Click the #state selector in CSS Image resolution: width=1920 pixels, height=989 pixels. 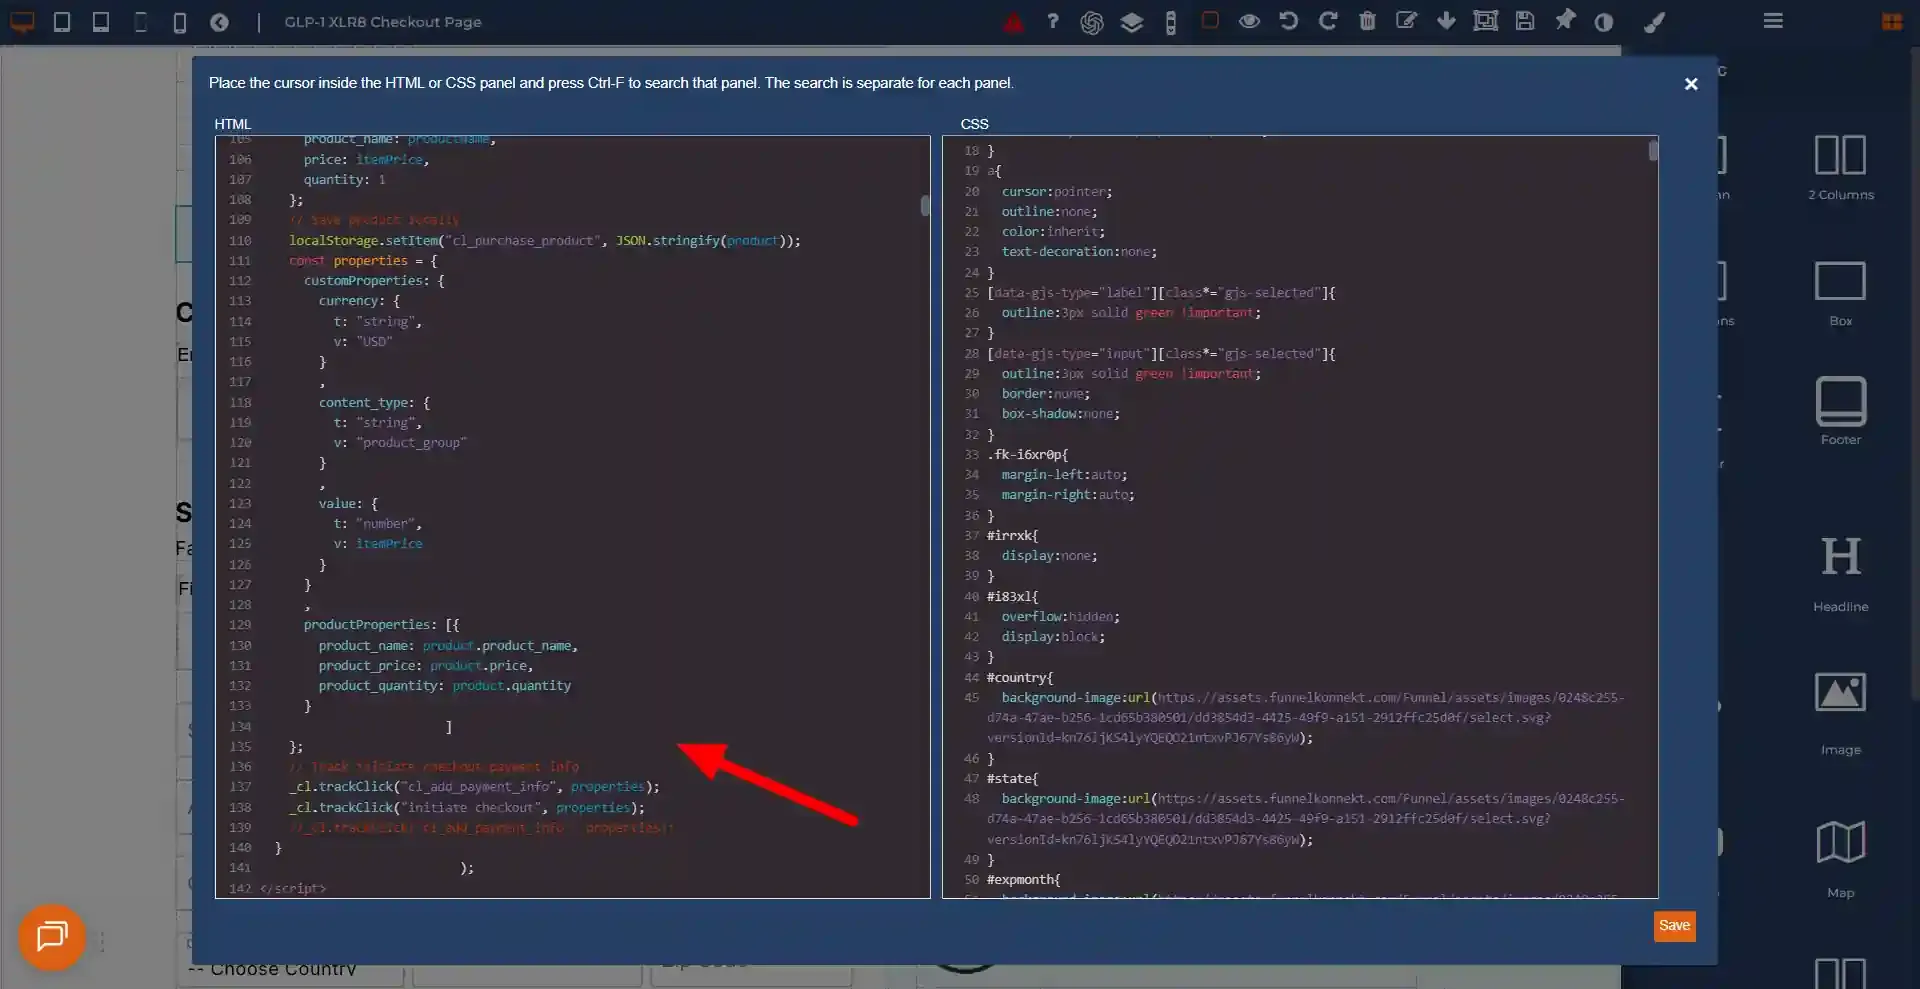[1013, 779]
